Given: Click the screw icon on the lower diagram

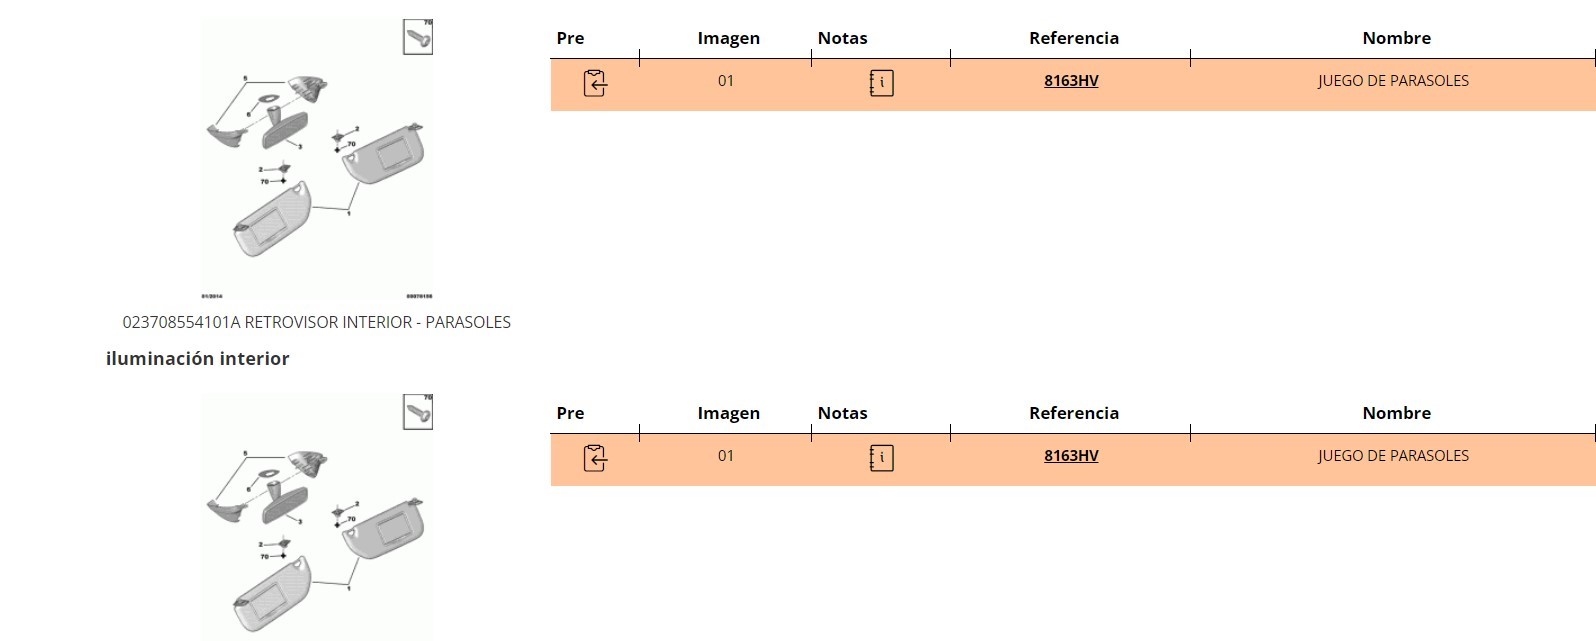Looking at the screenshot, I should click(x=418, y=412).
